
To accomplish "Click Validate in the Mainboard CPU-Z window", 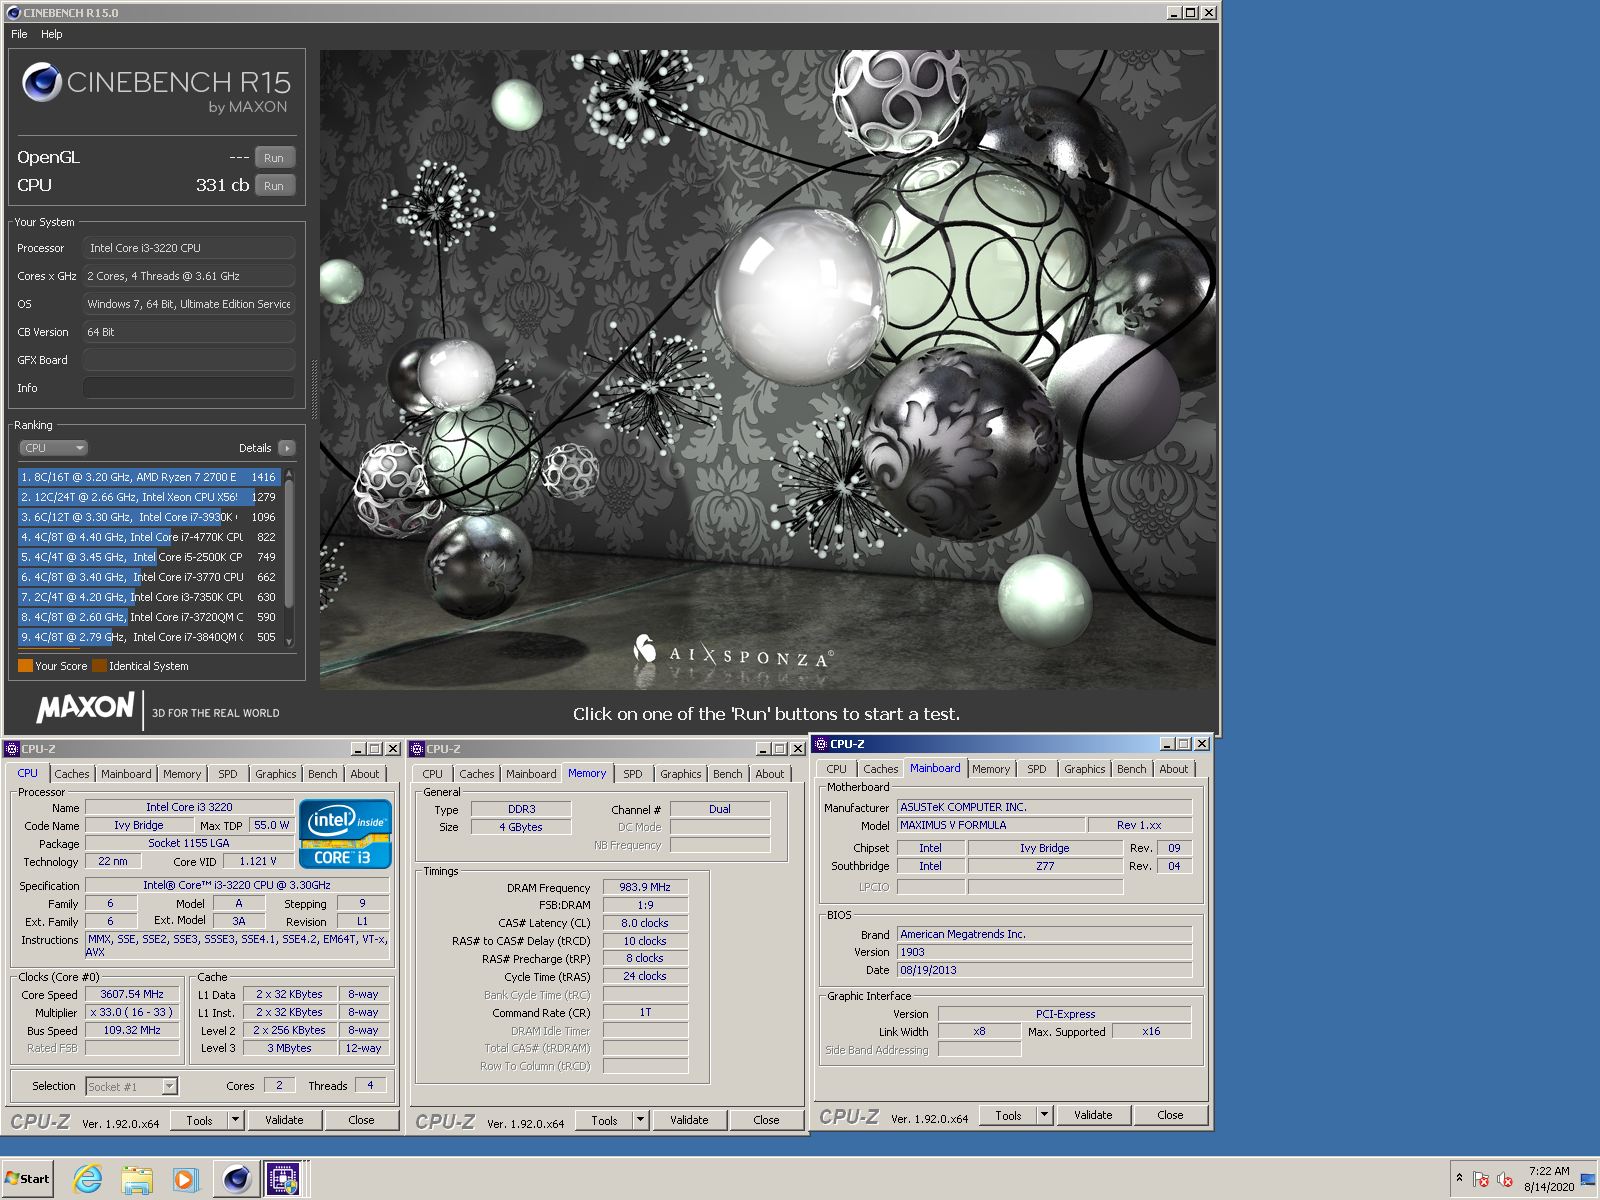I will 1093,1115.
